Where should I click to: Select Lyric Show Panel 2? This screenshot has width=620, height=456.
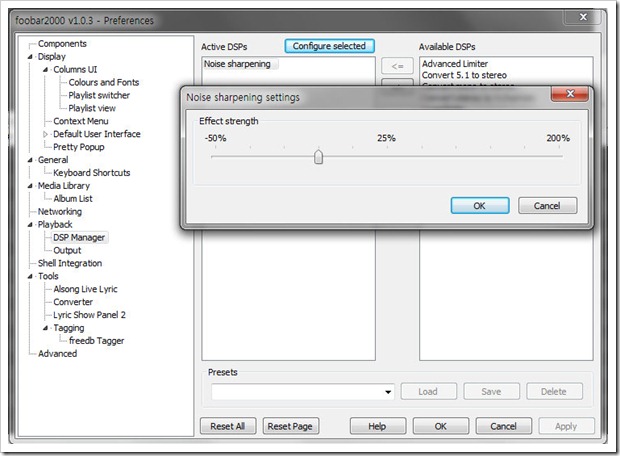tap(89, 315)
